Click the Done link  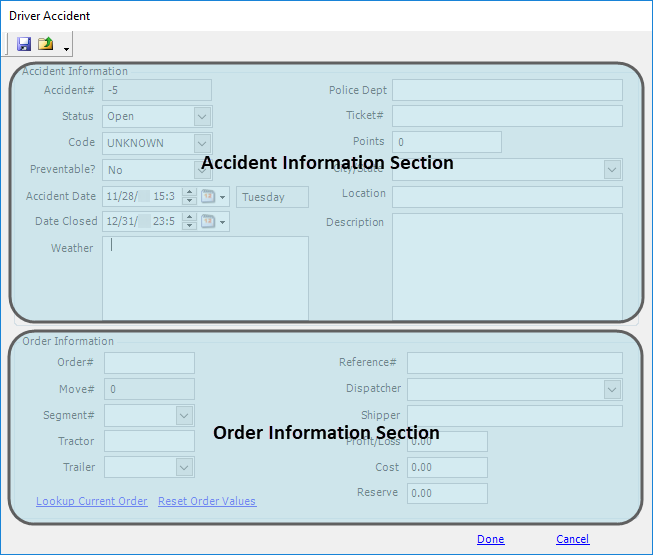(x=490, y=539)
